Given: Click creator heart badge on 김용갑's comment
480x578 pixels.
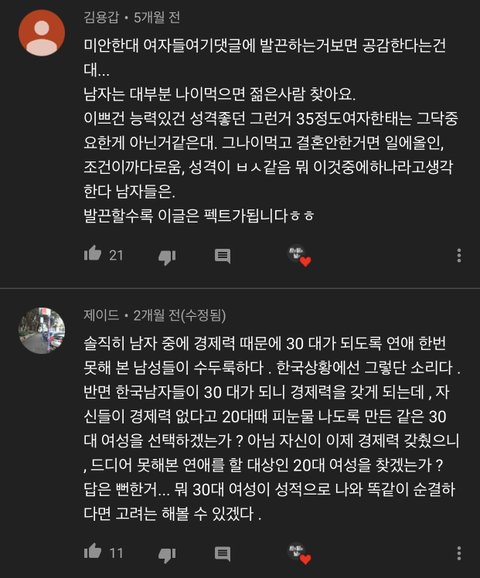Looking at the screenshot, I should click(300, 255).
